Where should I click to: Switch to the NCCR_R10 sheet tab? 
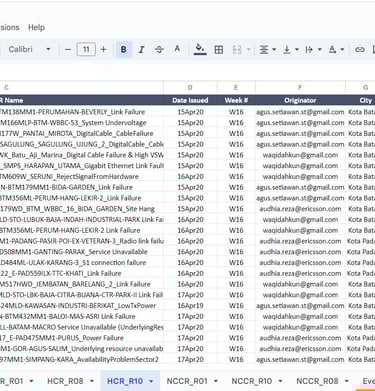pos(252,381)
